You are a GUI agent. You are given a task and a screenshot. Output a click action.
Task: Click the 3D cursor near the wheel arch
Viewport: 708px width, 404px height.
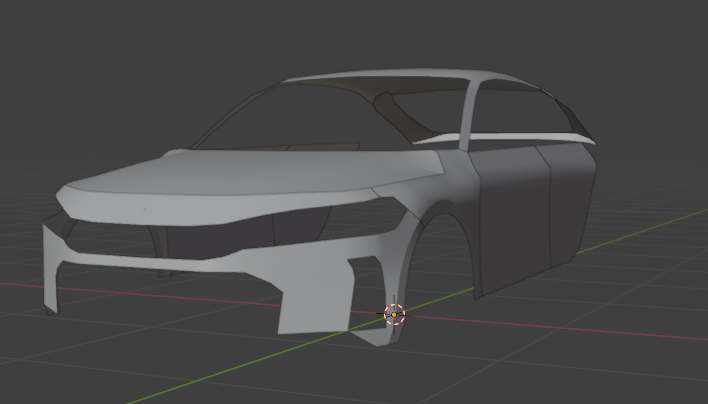[x=394, y=314]
